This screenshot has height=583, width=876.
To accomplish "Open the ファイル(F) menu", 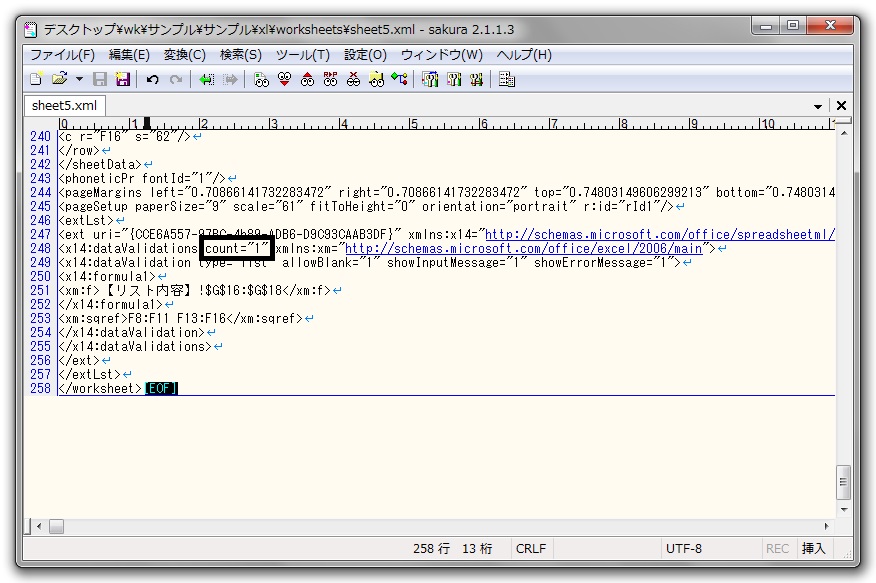I will (x=63, y=55).
